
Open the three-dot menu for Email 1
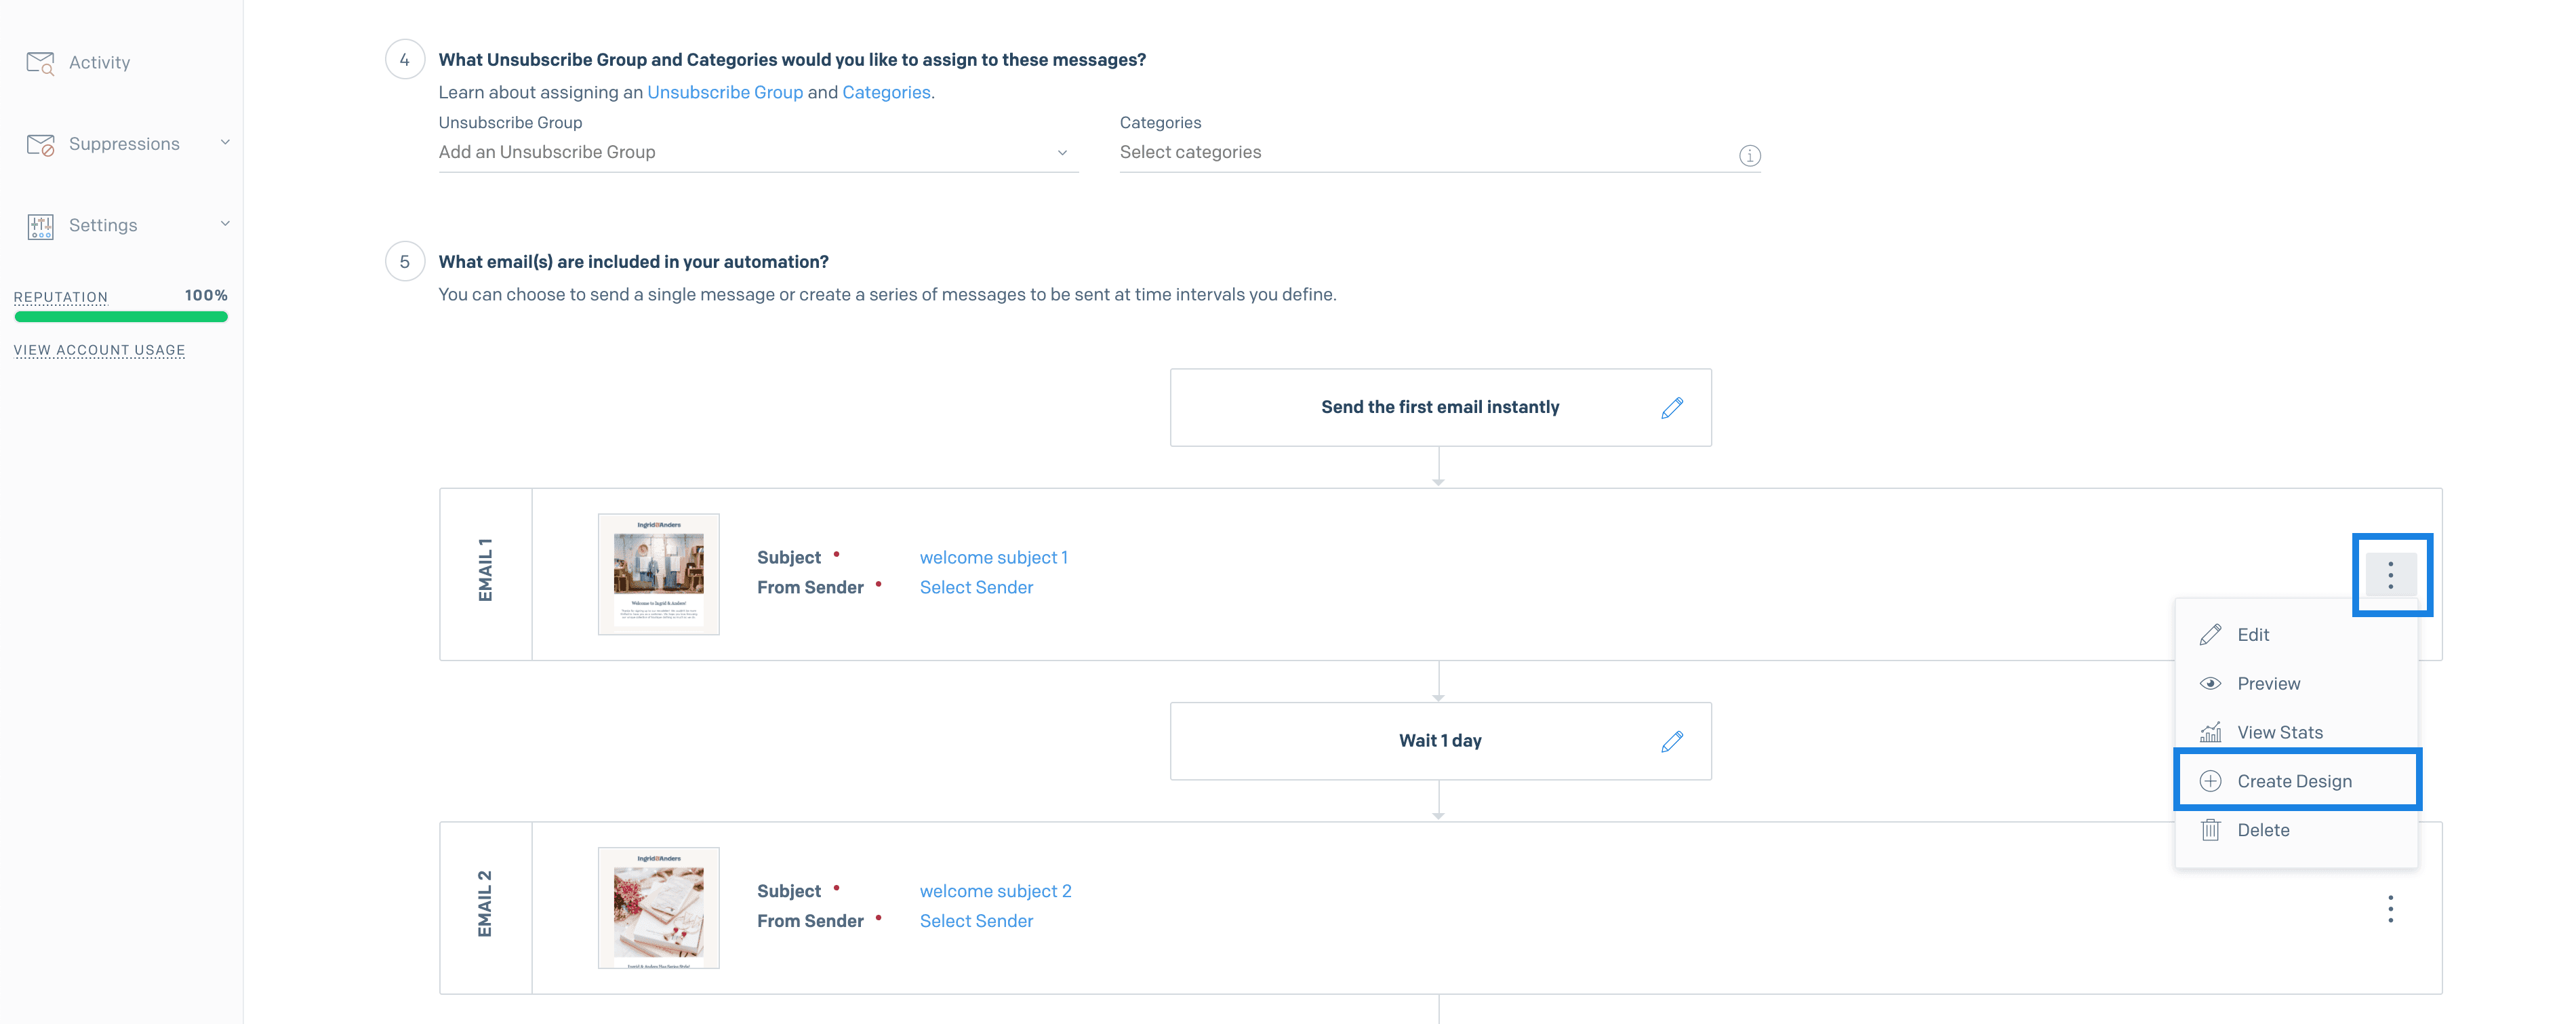click(x=2392, y=575)
